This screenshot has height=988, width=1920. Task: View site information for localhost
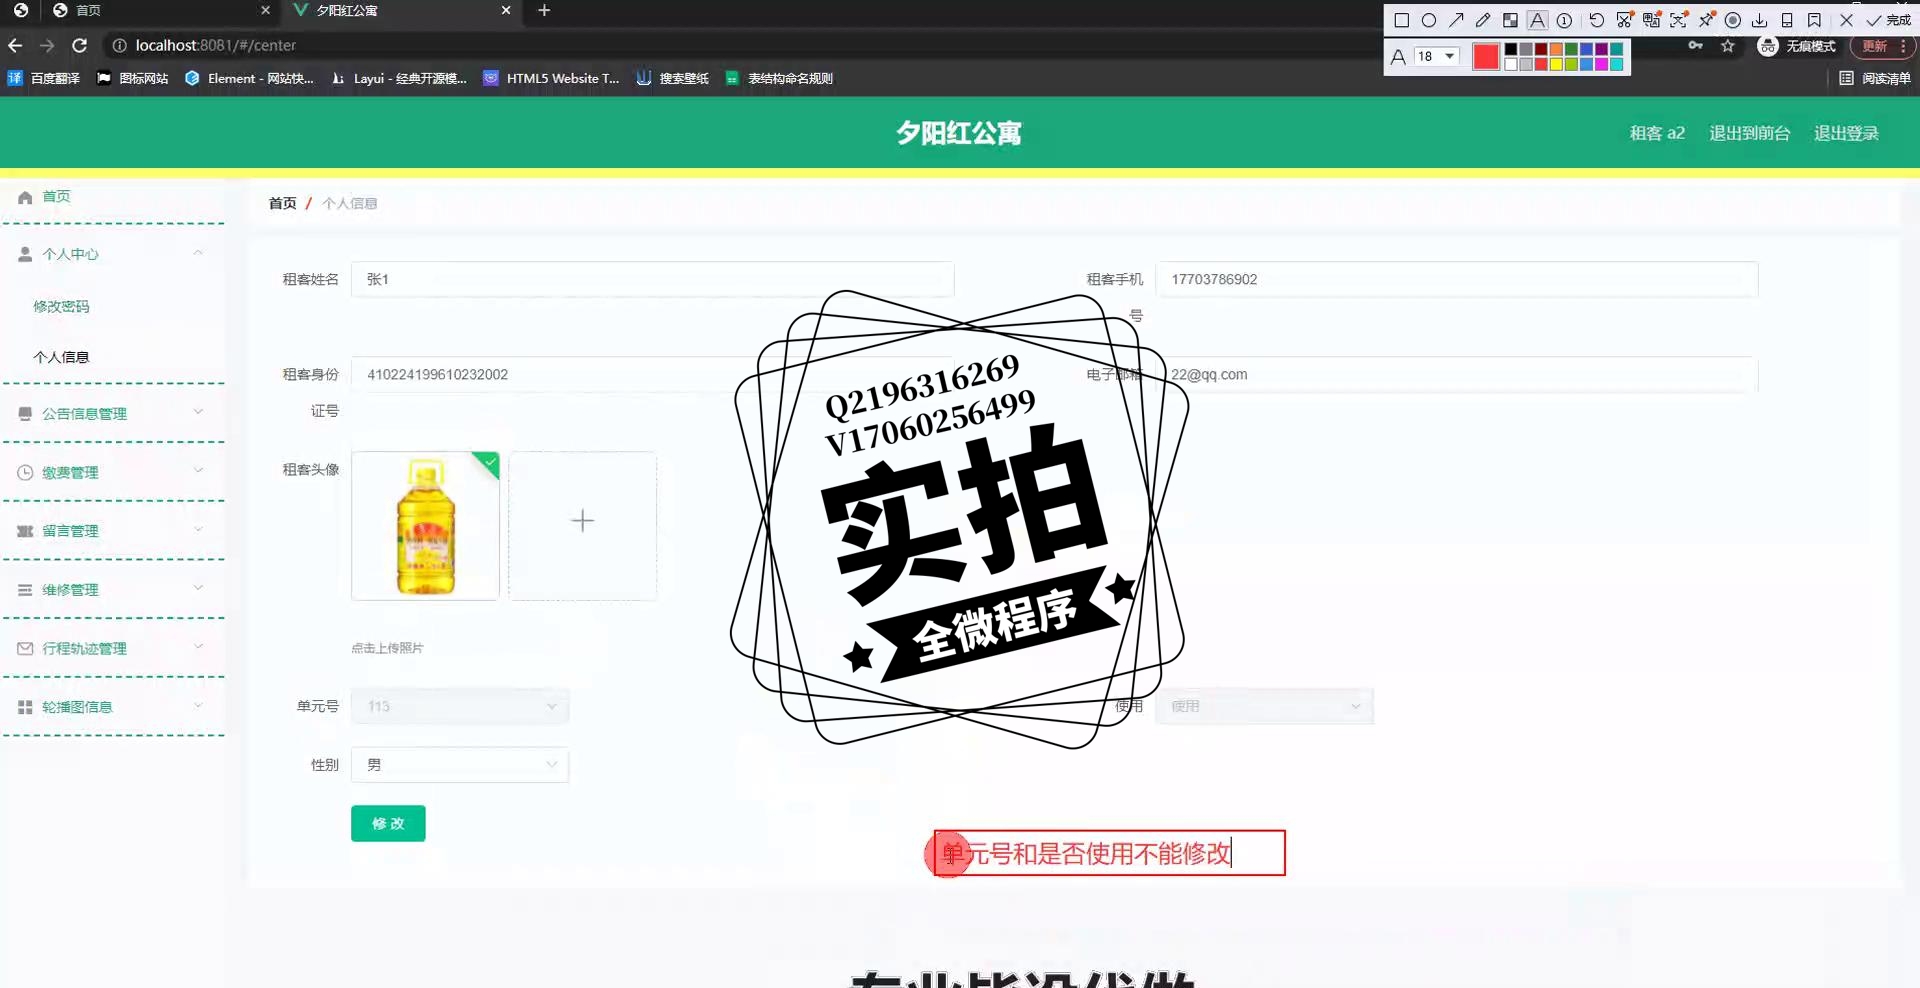point(119,45)
